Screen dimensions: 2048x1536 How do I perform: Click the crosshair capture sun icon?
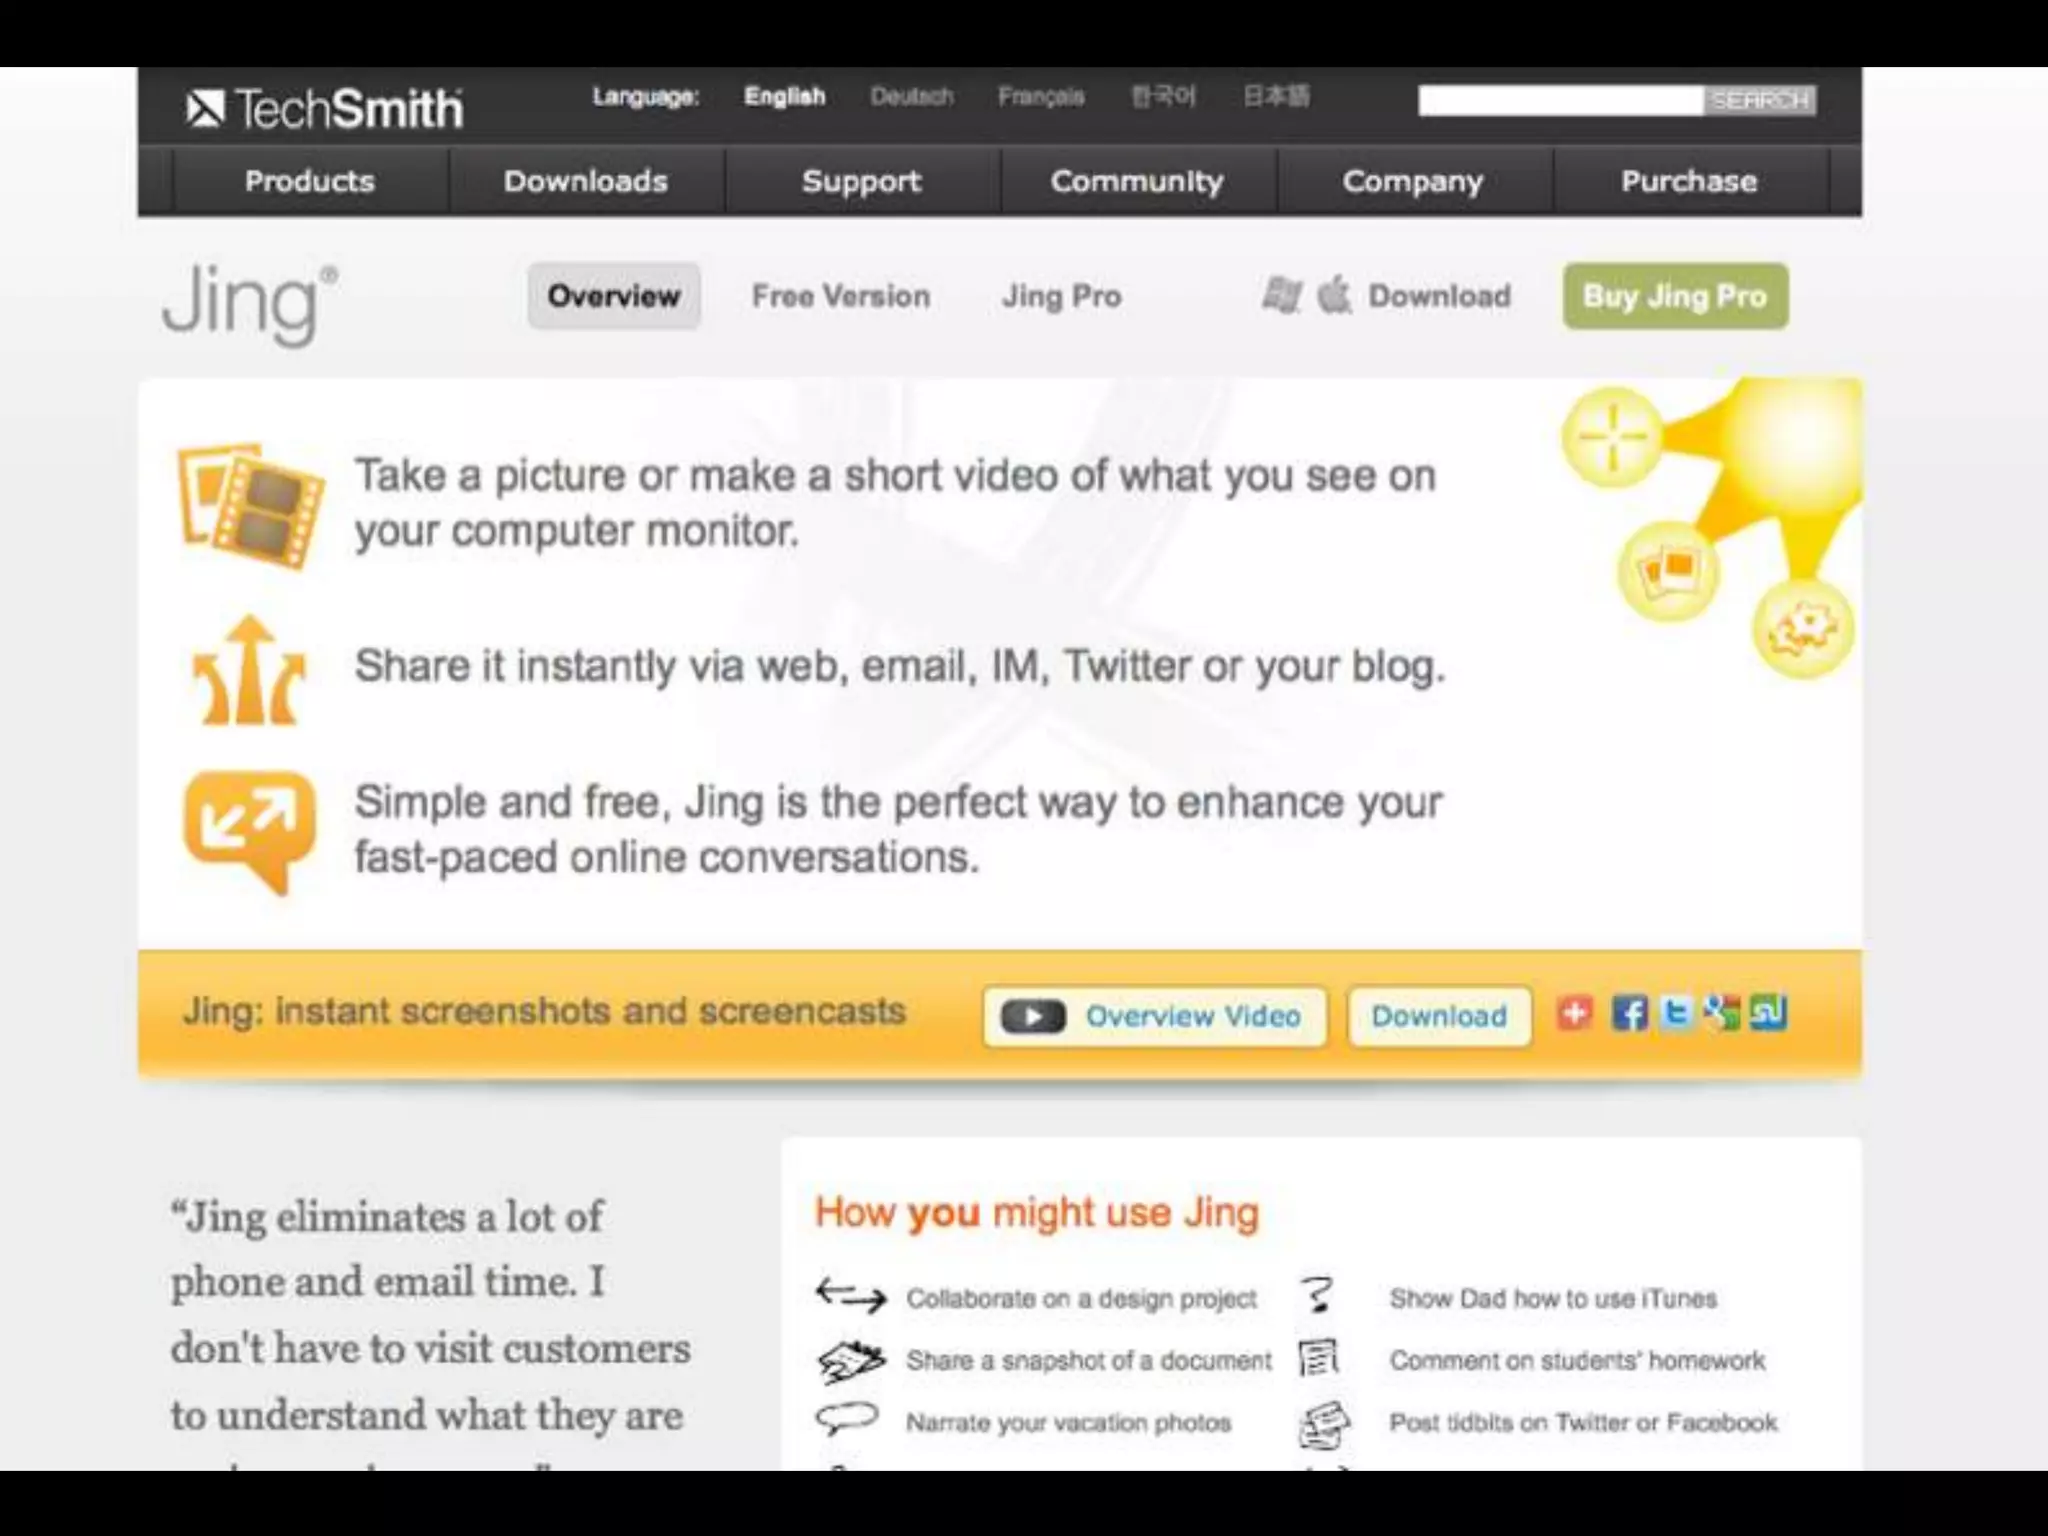(1612, 437)
